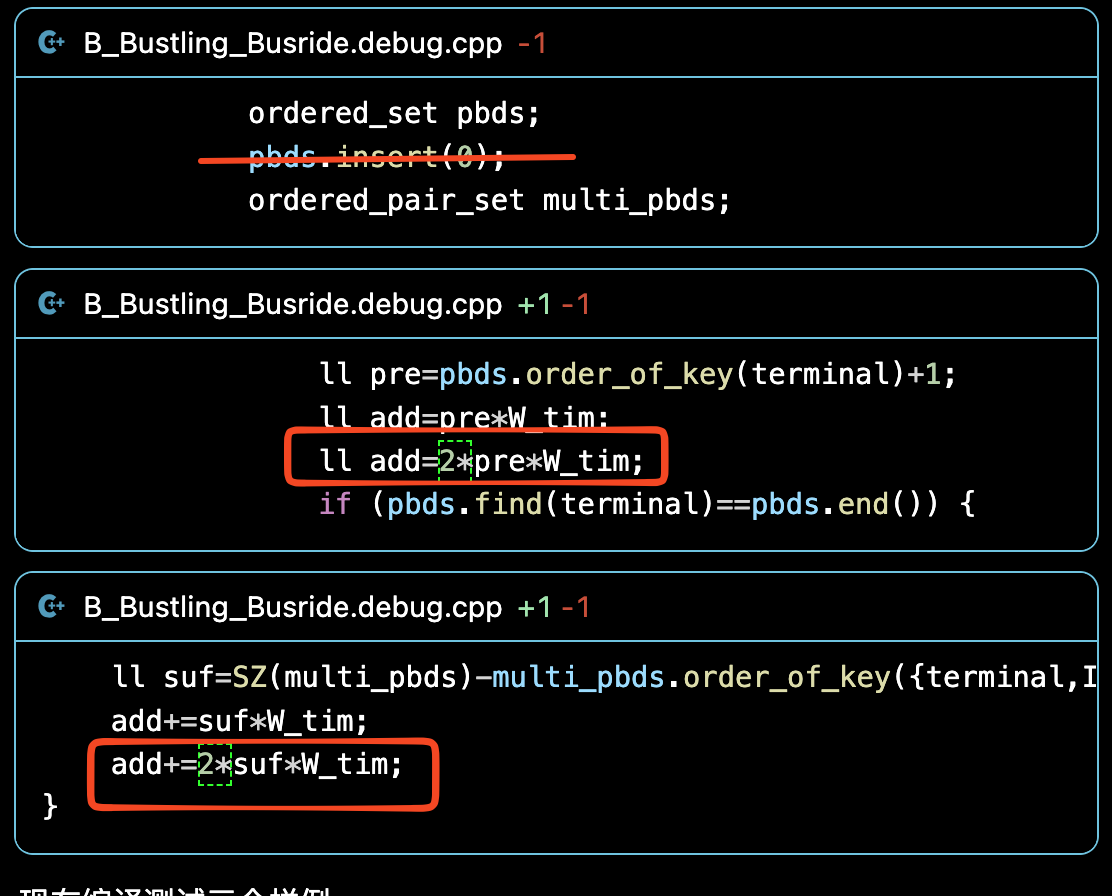Open B_Bustling_Busride.debug.cpp from the second card header
Screen dimensions: 1112x896
292,303
